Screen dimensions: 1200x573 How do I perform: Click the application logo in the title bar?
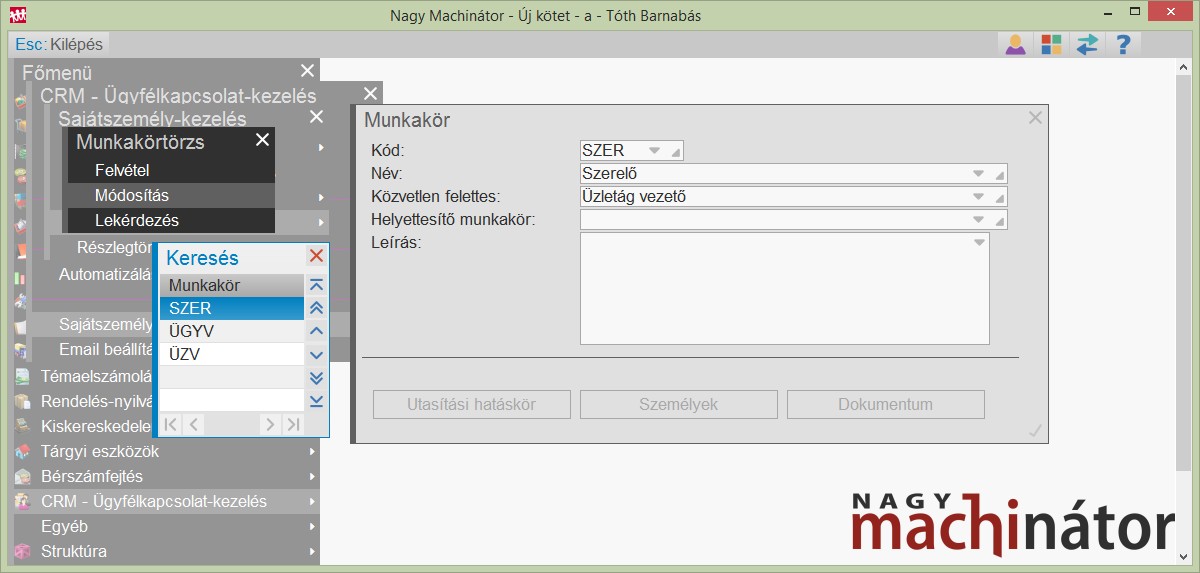pos(17,15)
